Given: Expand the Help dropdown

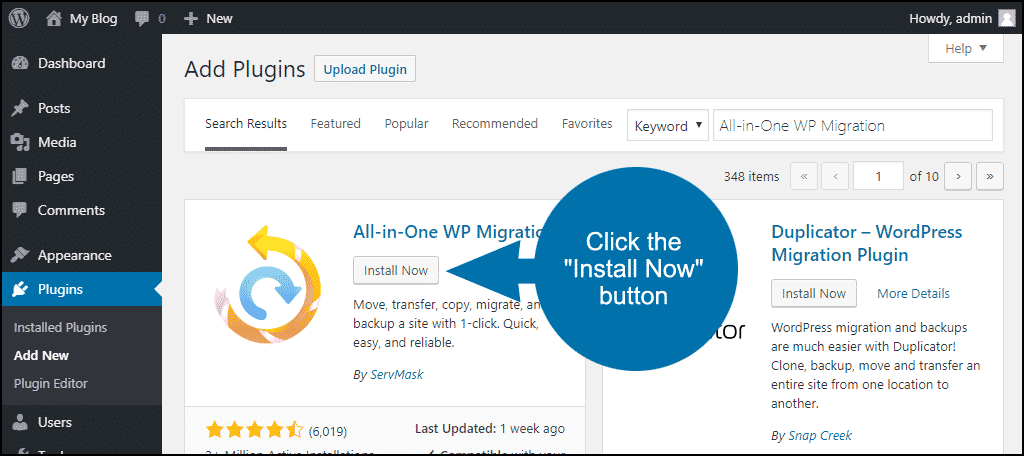Looking at the screenshot, I should [966, 48].
